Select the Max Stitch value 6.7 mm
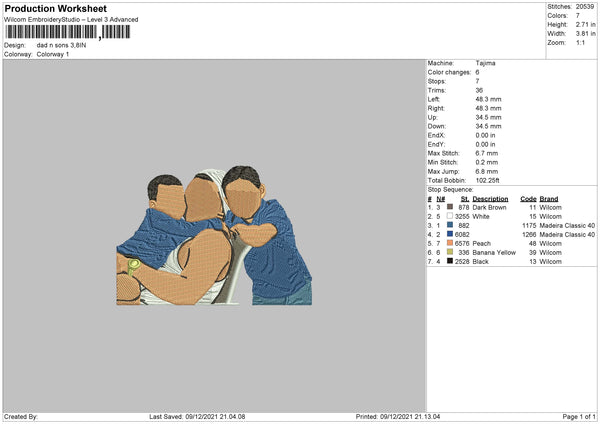Image resolution: width=600 pixels, height=424 pixels. pos(487,153)
